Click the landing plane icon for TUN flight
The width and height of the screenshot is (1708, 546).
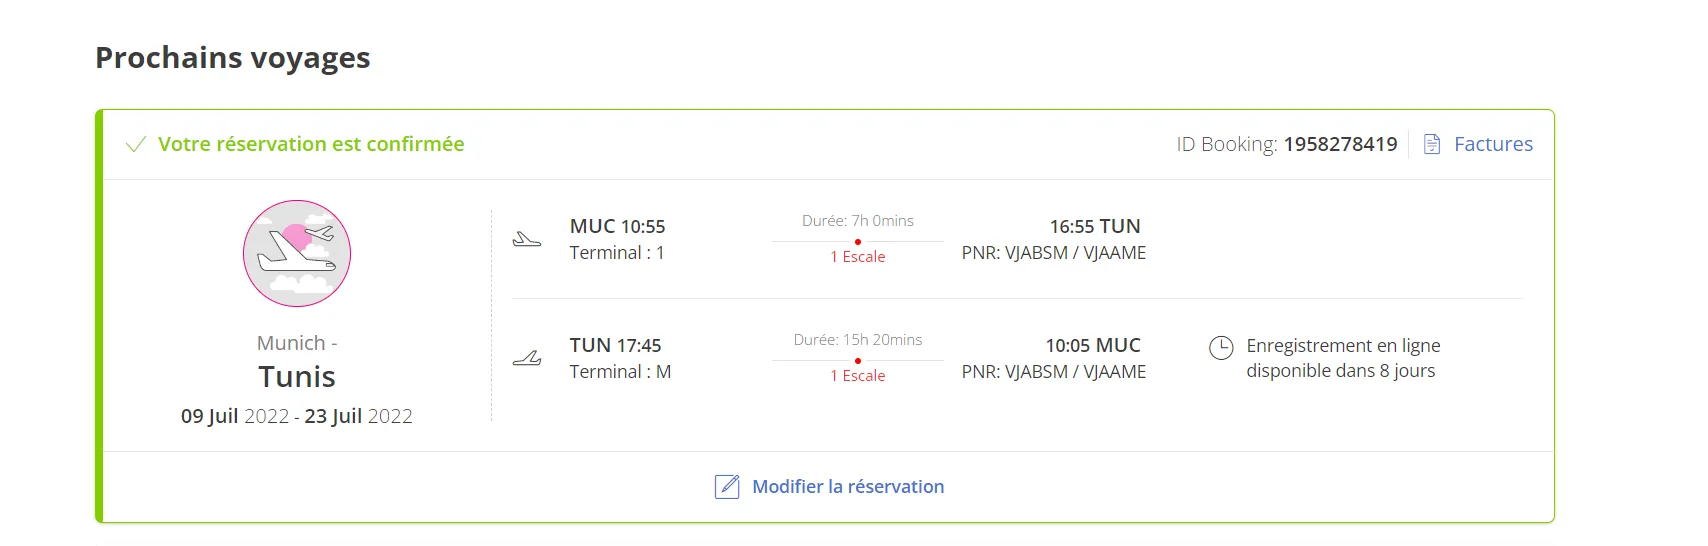tap(527, 358)
